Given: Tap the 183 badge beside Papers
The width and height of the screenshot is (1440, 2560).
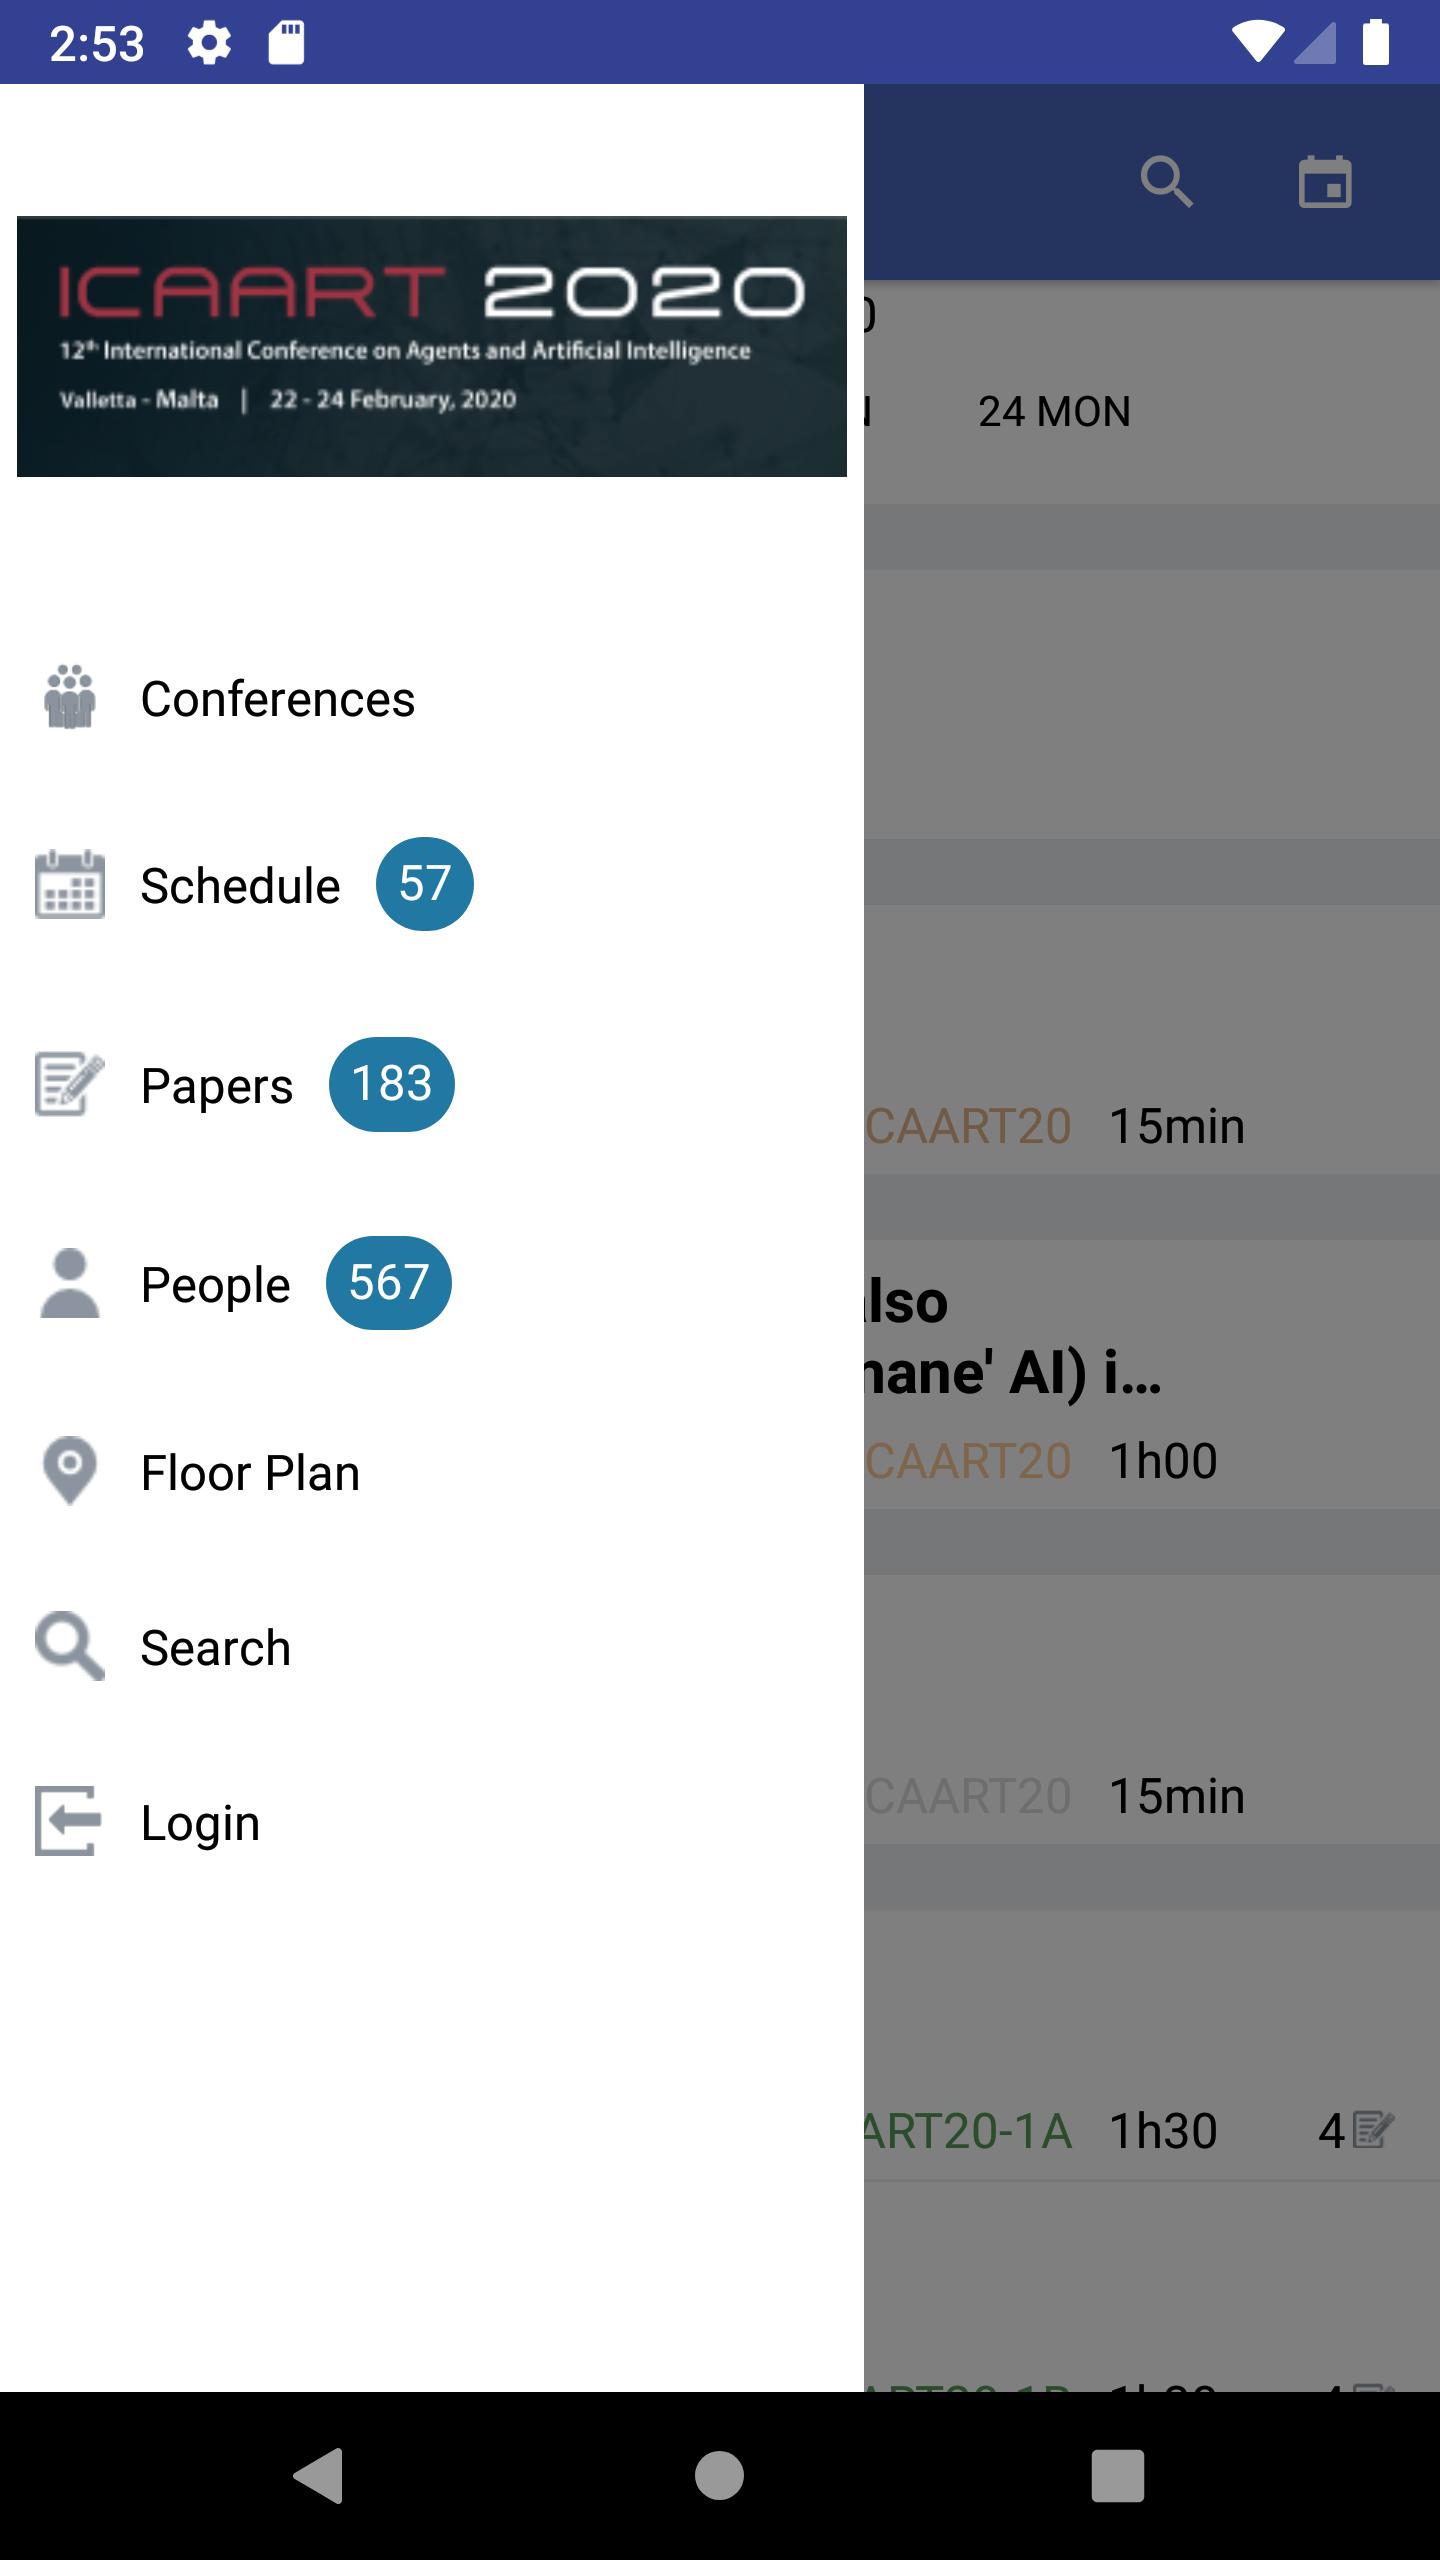Looking at the screenshot, I should [392, 1084].
